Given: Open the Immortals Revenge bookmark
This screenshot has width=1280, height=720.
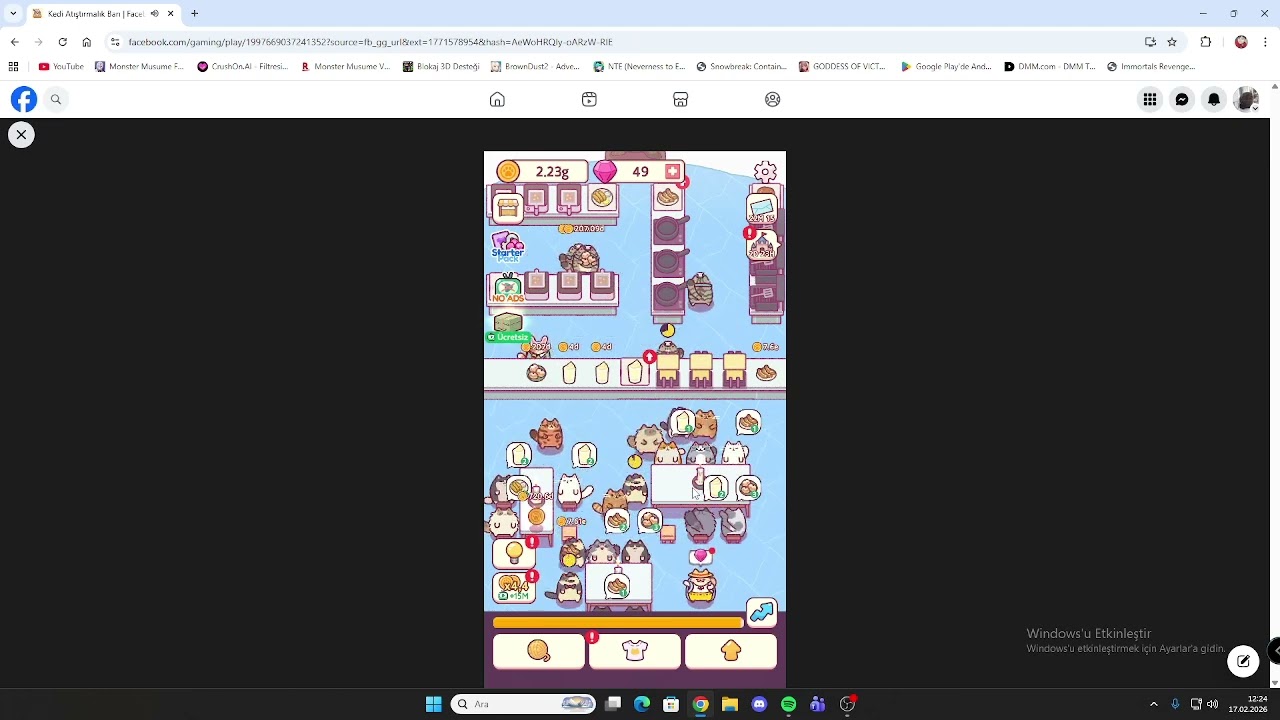Looking at the screenshot, I should pyautogui.click(x=1151, y=67).
